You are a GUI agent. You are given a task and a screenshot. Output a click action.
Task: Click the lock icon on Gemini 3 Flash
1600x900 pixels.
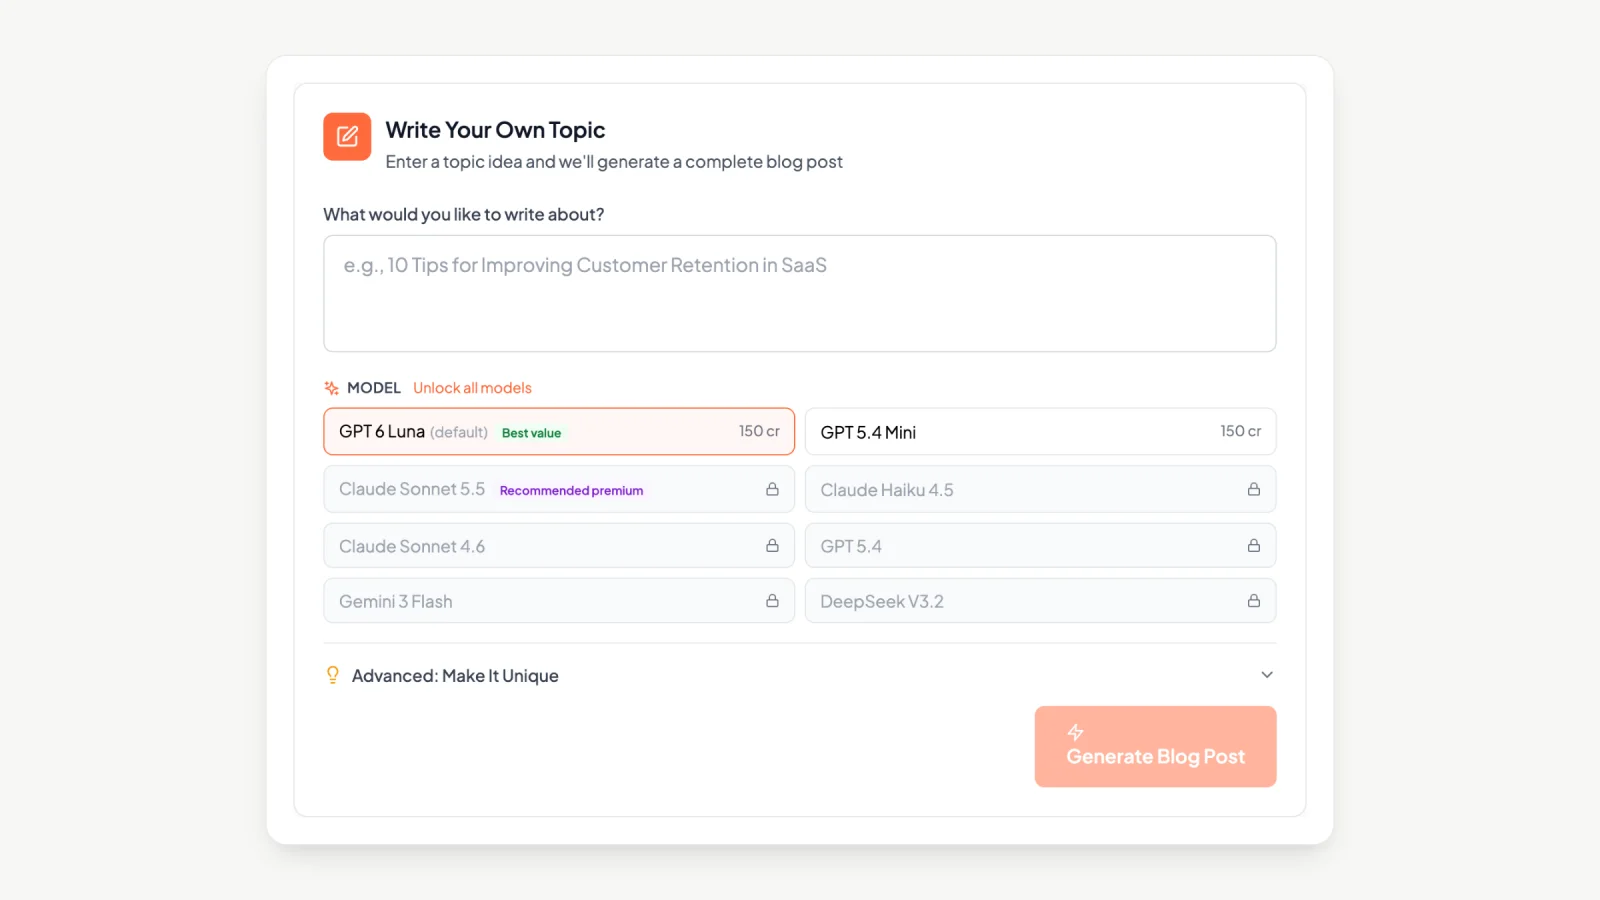click(772, 601)
